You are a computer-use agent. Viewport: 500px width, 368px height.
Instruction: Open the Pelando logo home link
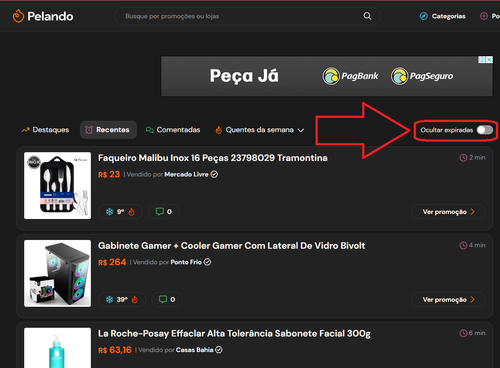coord(43,16)
